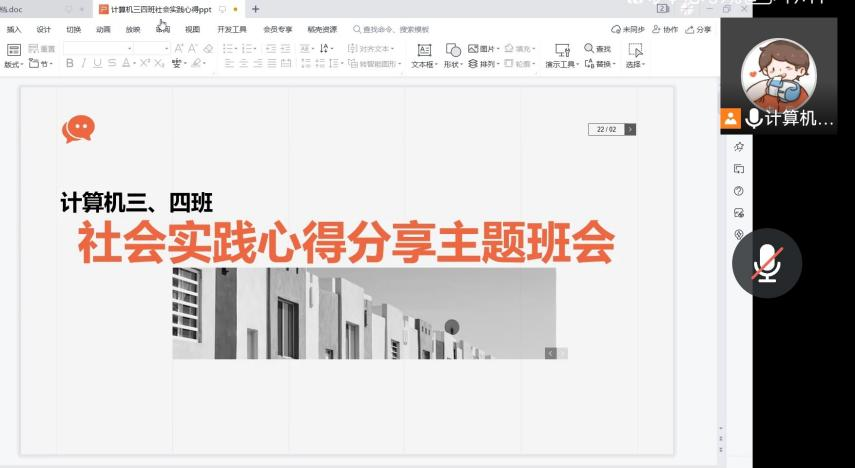Expand the picture (图片) dropdown
The height and width of the screenshot is (468, 855).
498,48
